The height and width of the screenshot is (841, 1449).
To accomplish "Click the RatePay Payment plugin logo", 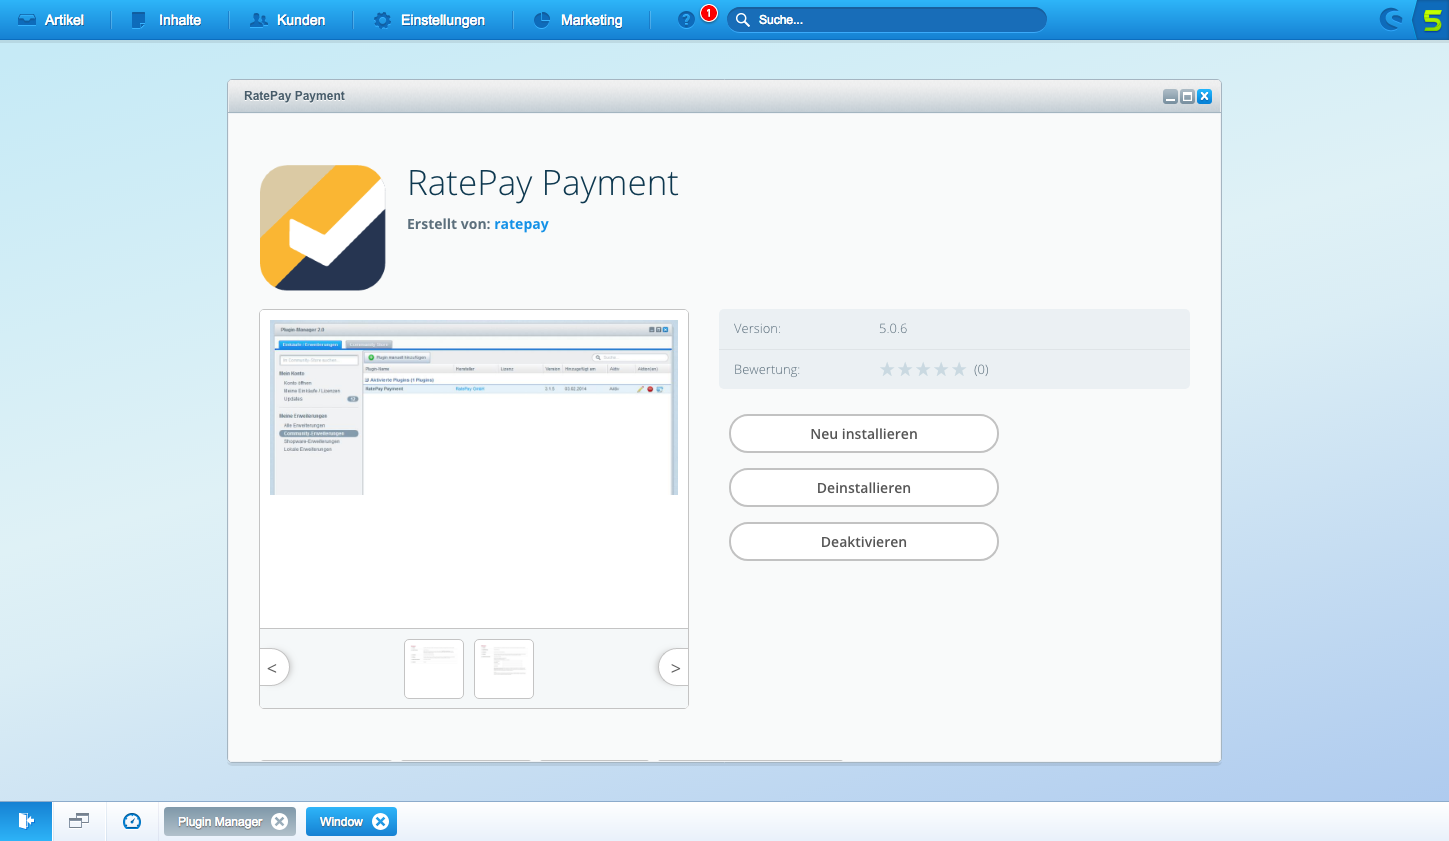I will [x=322, y=228].
